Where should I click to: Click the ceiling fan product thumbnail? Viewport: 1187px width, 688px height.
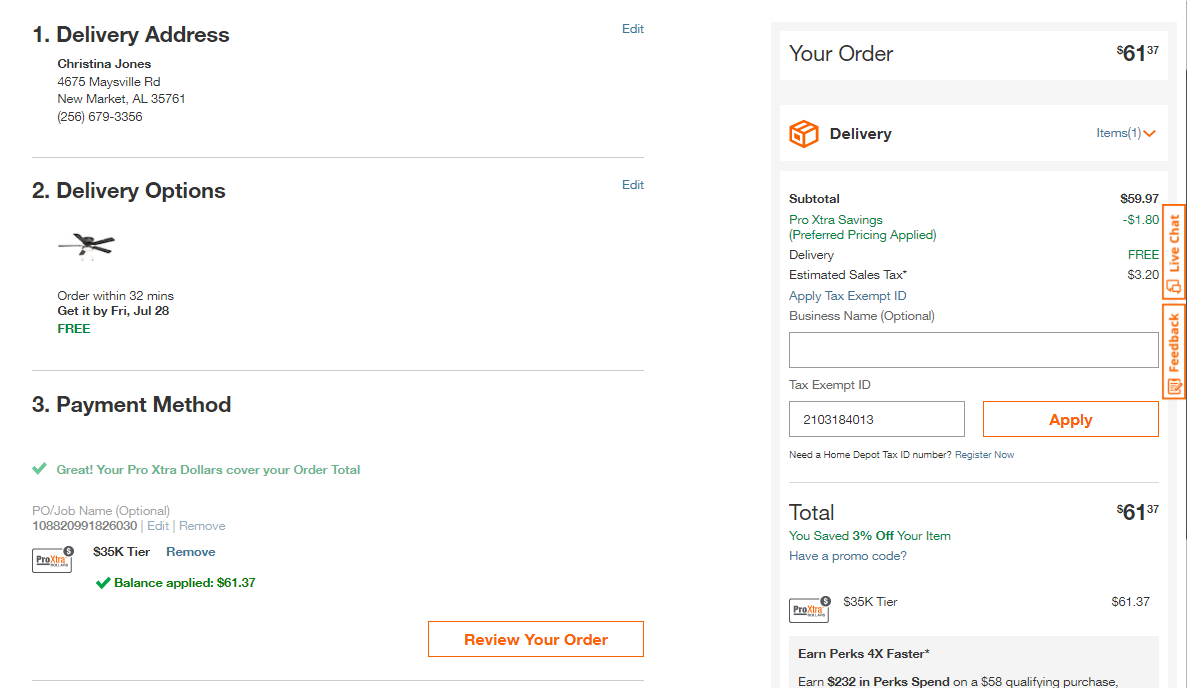[x=86, y=245]
